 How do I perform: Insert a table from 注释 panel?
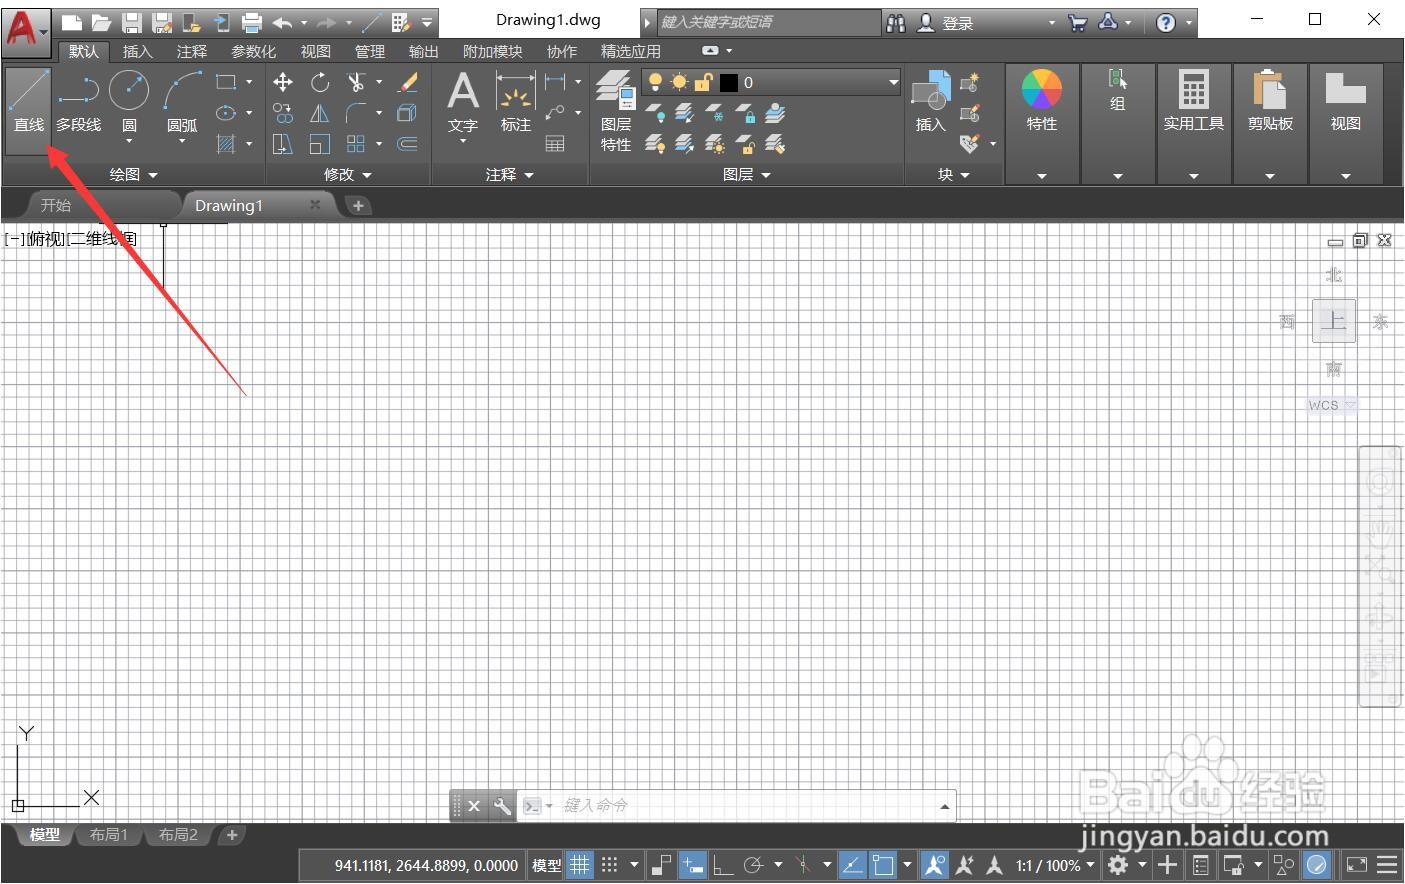pyautogui.click(x=555, y=144)
